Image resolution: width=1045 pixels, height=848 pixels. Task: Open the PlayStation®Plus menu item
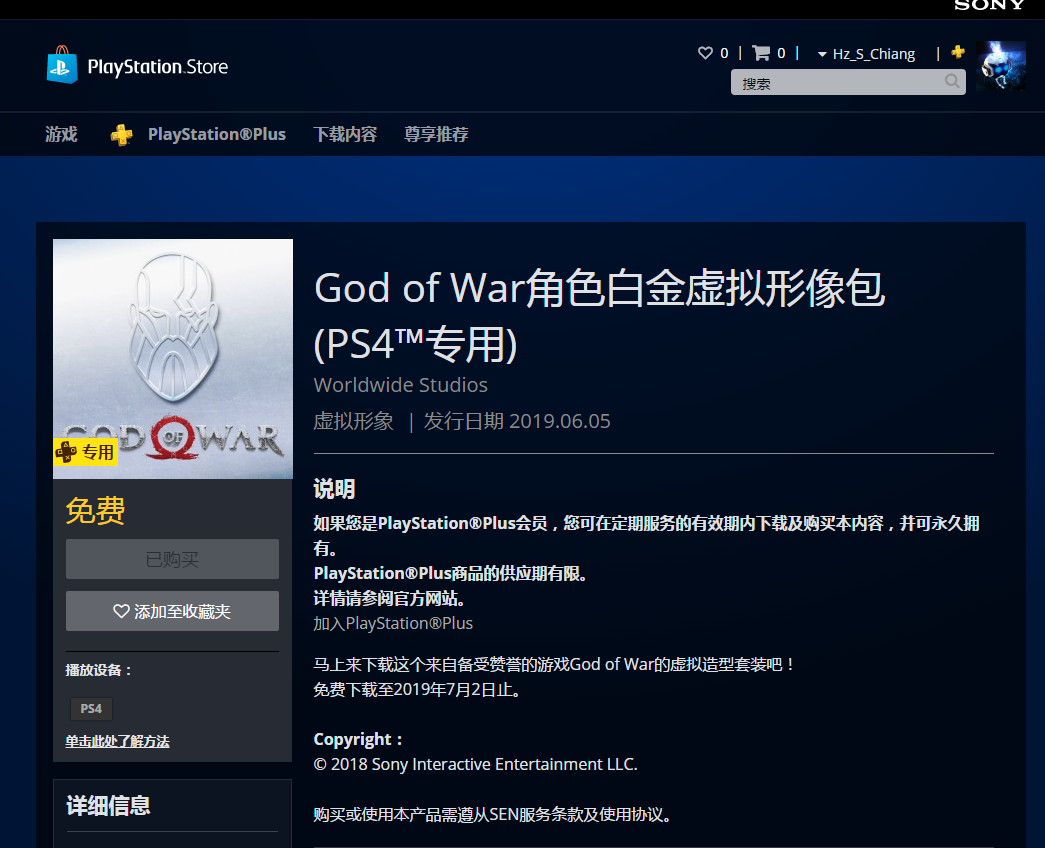217,134
